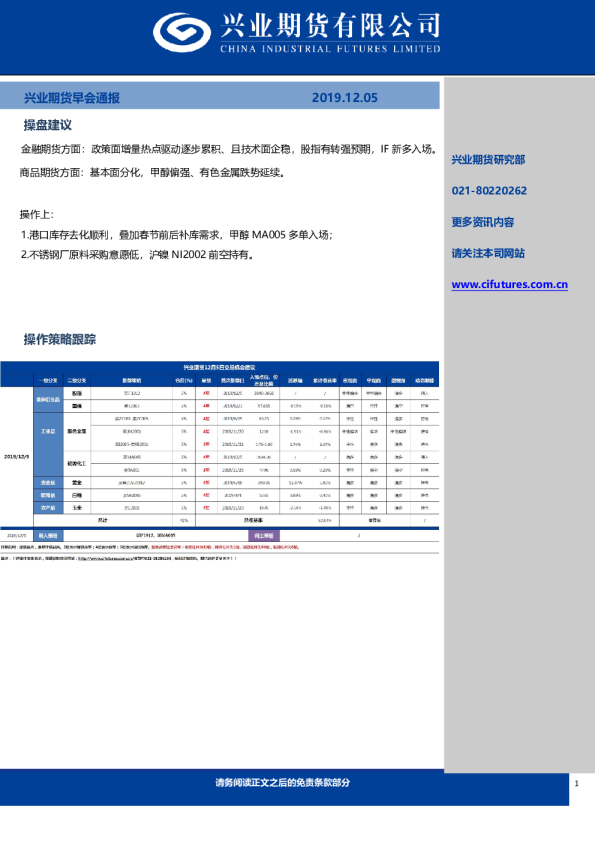This screenshot has height=842, width=595.
Task: Click the 一级分类 column header
Action: pos(48,380)
